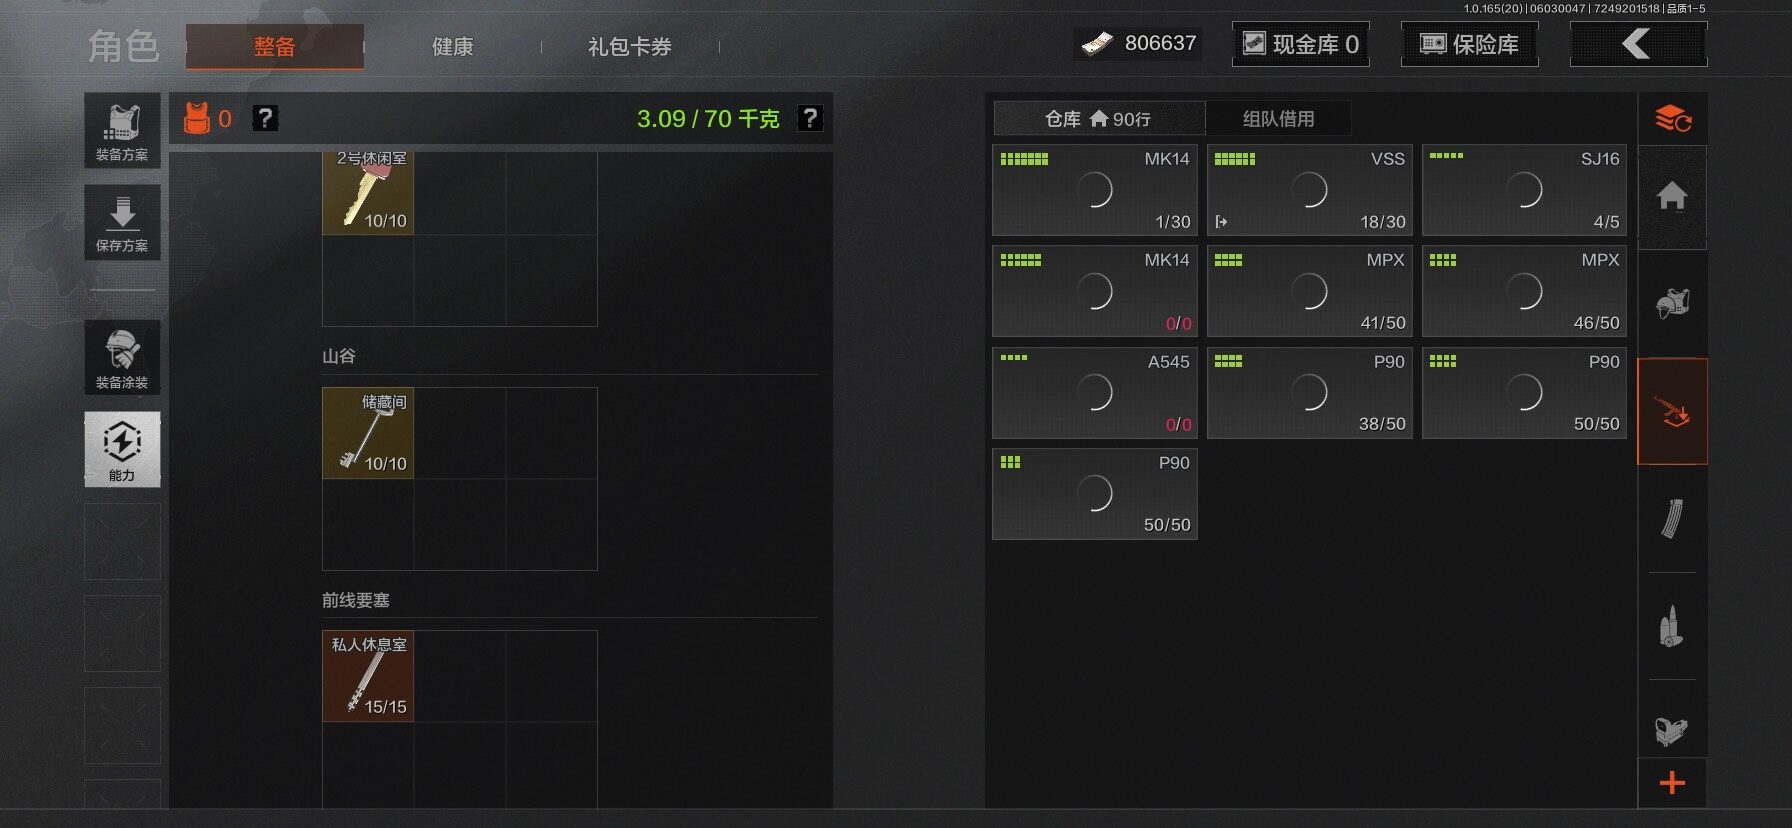The width and height of the screenshot is (1792, 828).
Task: Click the small arrow icon on VSS card
Action: click(x=1221, y=222)
